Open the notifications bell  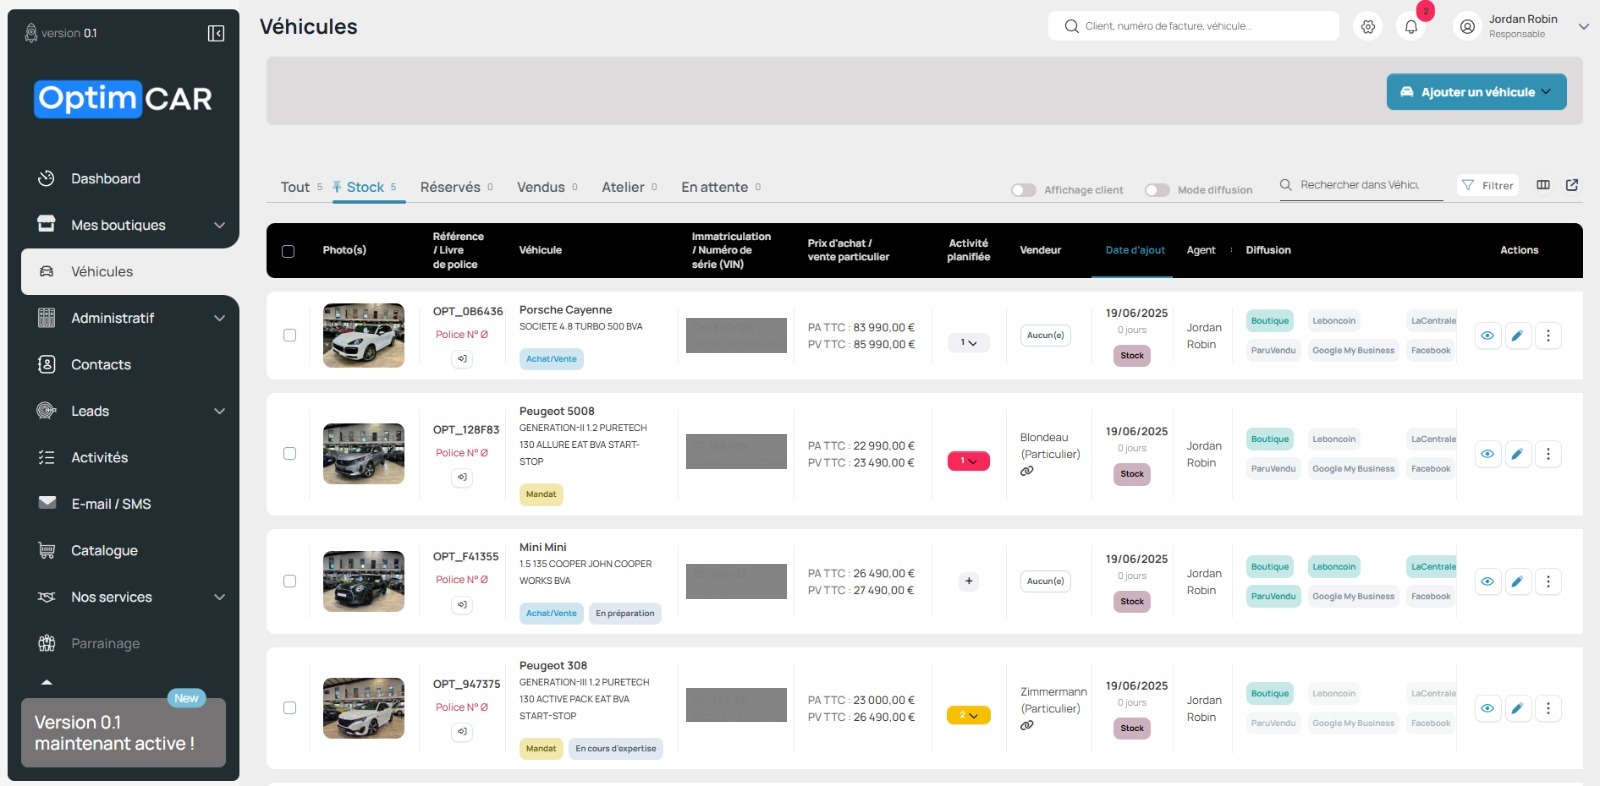[x=1411, y=27]
